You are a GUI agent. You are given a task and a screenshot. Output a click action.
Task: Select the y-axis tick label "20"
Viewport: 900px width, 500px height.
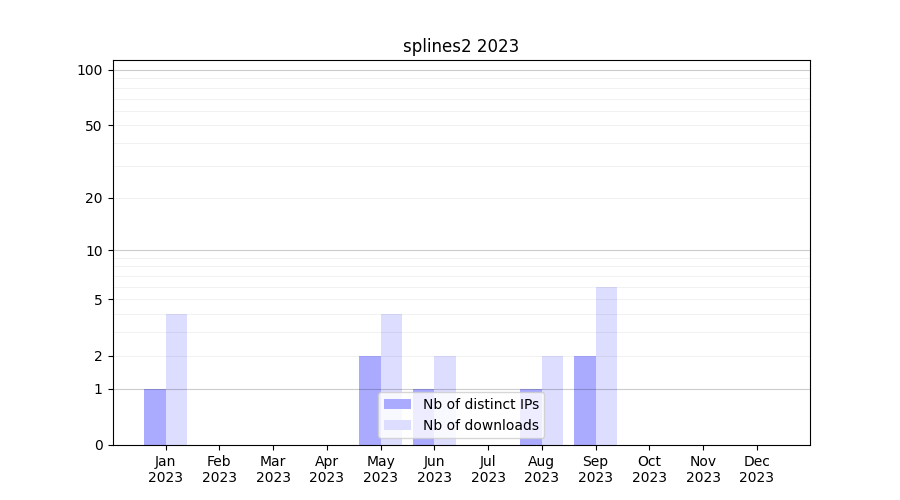pos(94,198)
